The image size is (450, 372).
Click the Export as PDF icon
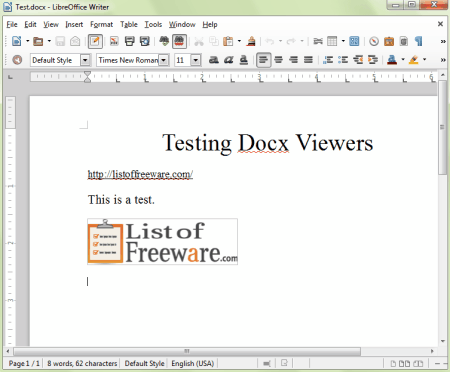click(114, 41)
